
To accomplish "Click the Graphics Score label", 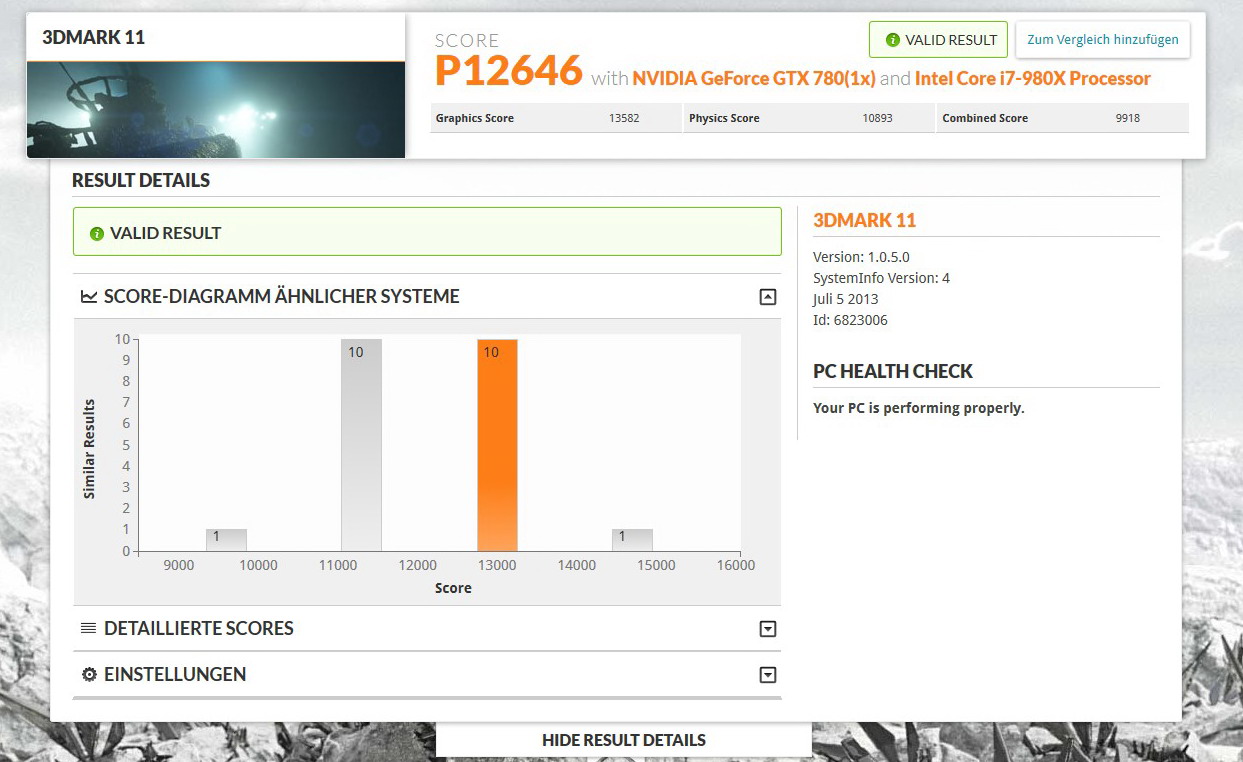I will 475,118.
